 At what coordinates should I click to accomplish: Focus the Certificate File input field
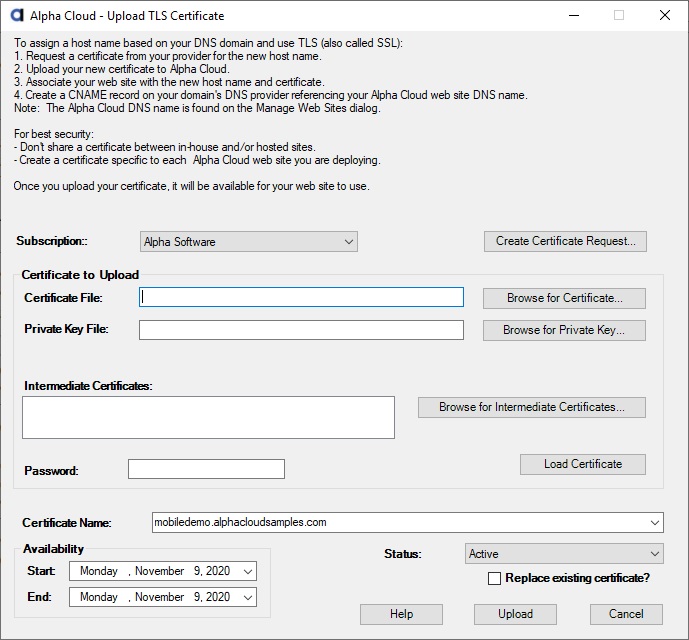point(301,297)
